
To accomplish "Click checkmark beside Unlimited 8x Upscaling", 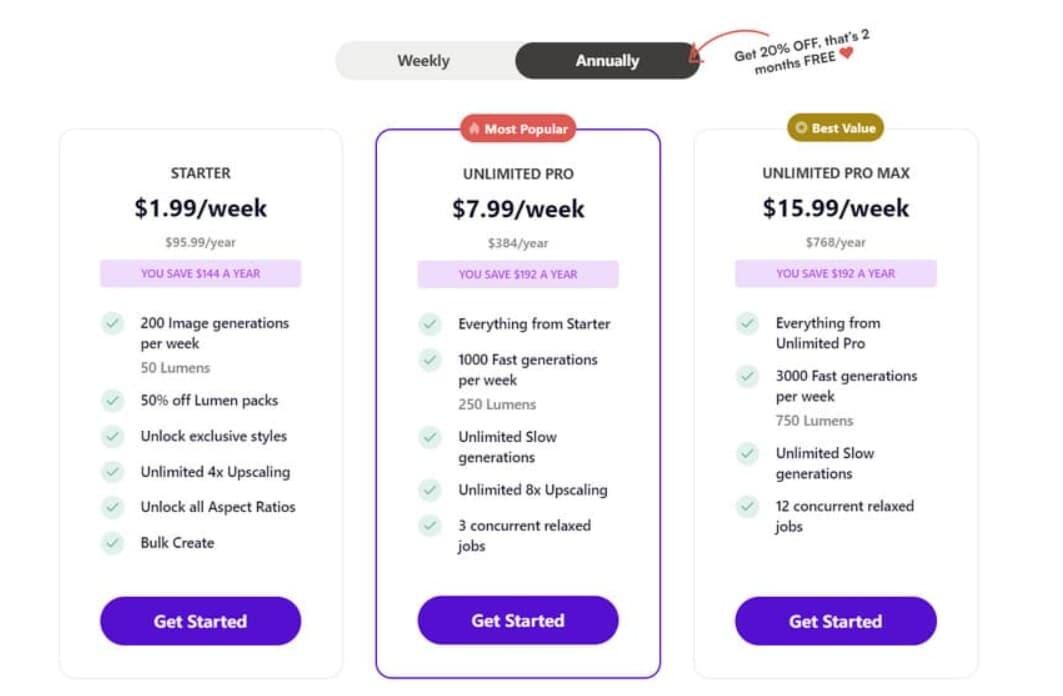I will [430, 490].
